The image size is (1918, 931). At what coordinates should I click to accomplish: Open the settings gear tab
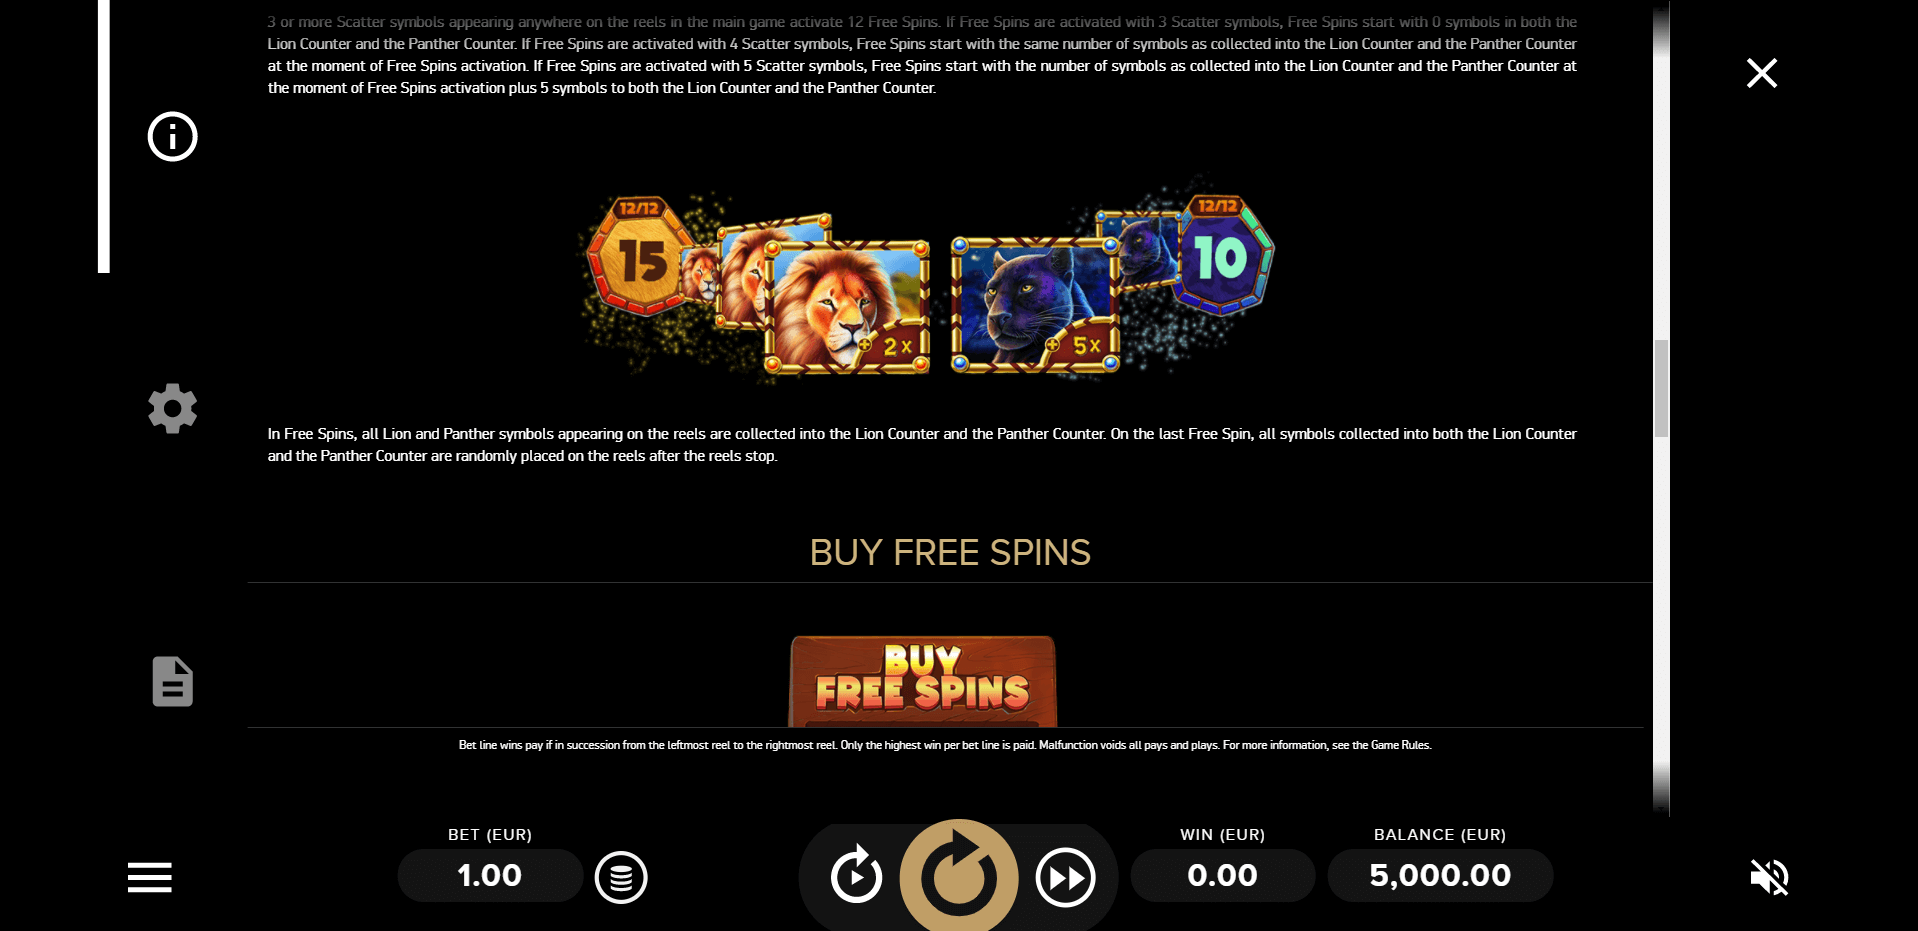pos(173,408)
